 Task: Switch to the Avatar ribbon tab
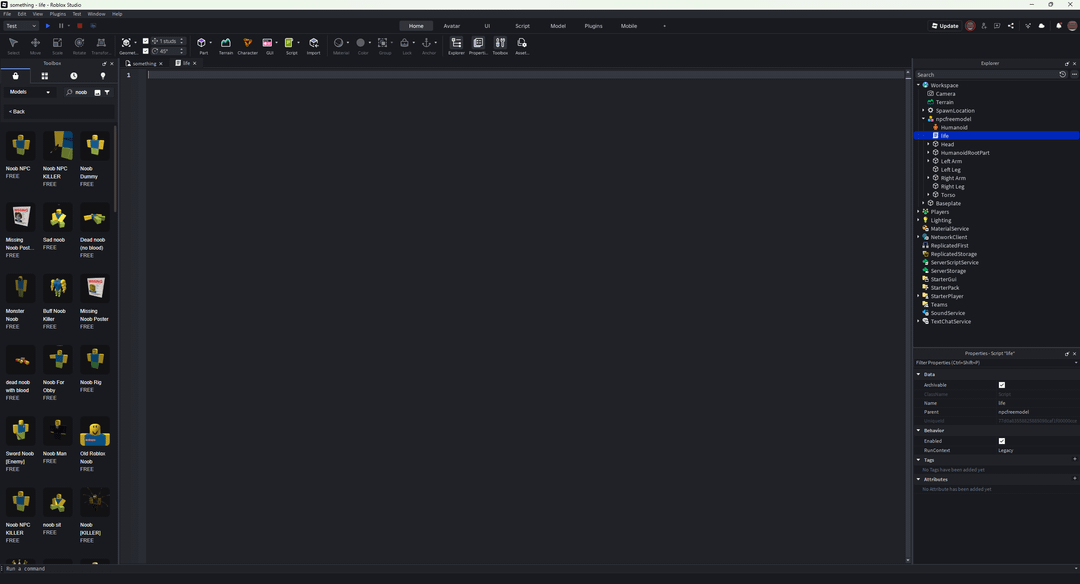pos(452,26)
